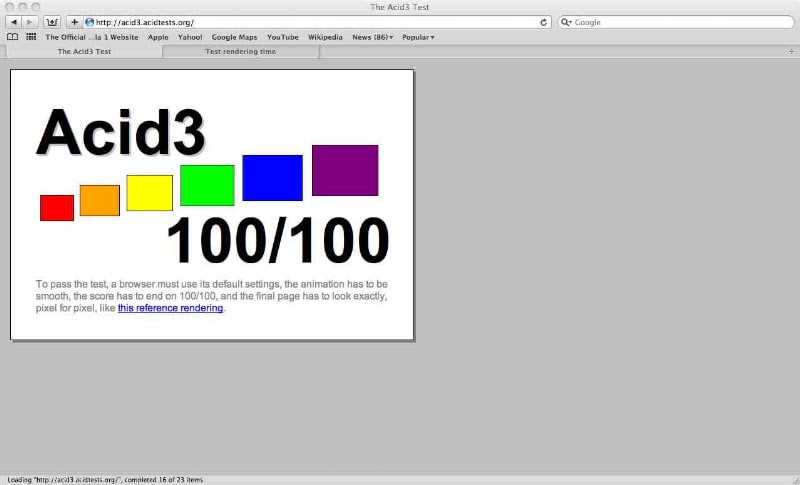Add bookmark with the plus button
Viewport: 800px width, 485px height.
pyautogui.click(x=74, y=22)
